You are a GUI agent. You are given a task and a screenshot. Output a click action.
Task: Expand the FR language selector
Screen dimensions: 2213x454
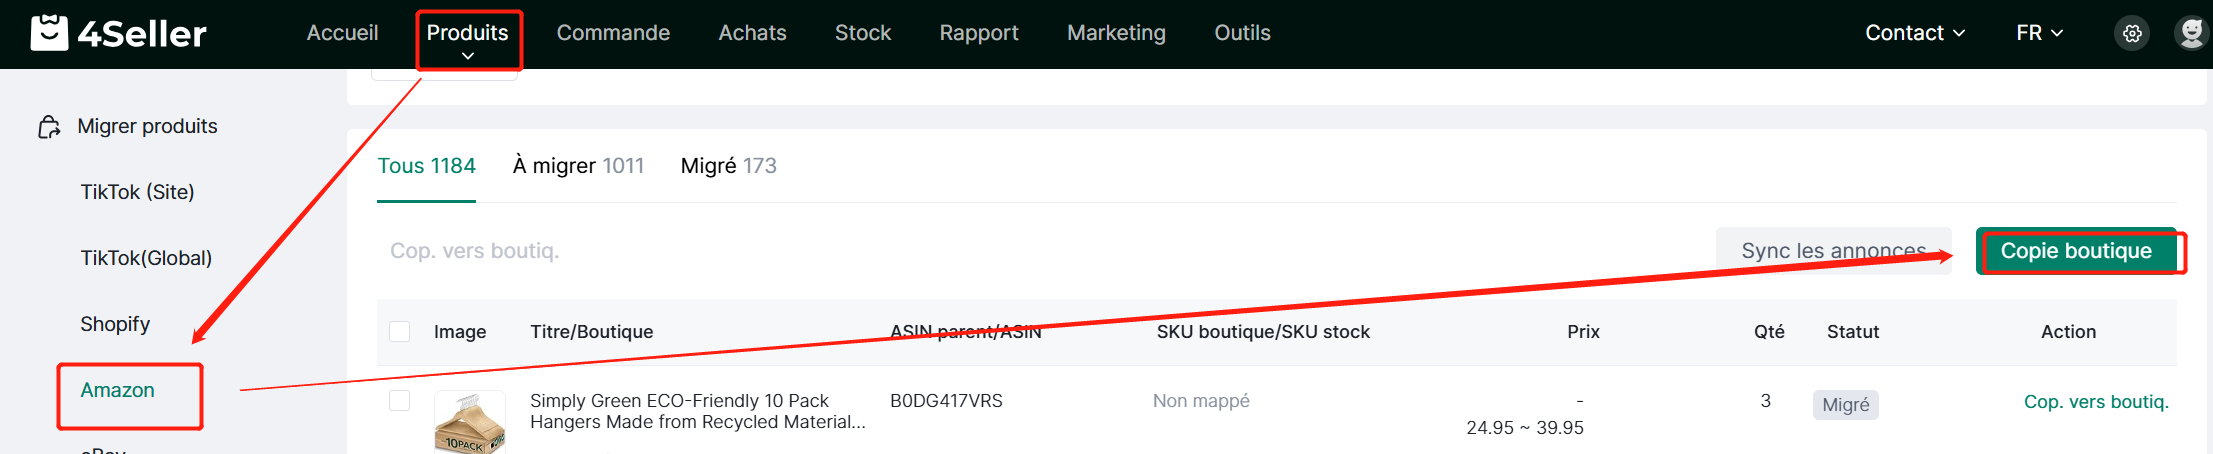click(2040, 33)
